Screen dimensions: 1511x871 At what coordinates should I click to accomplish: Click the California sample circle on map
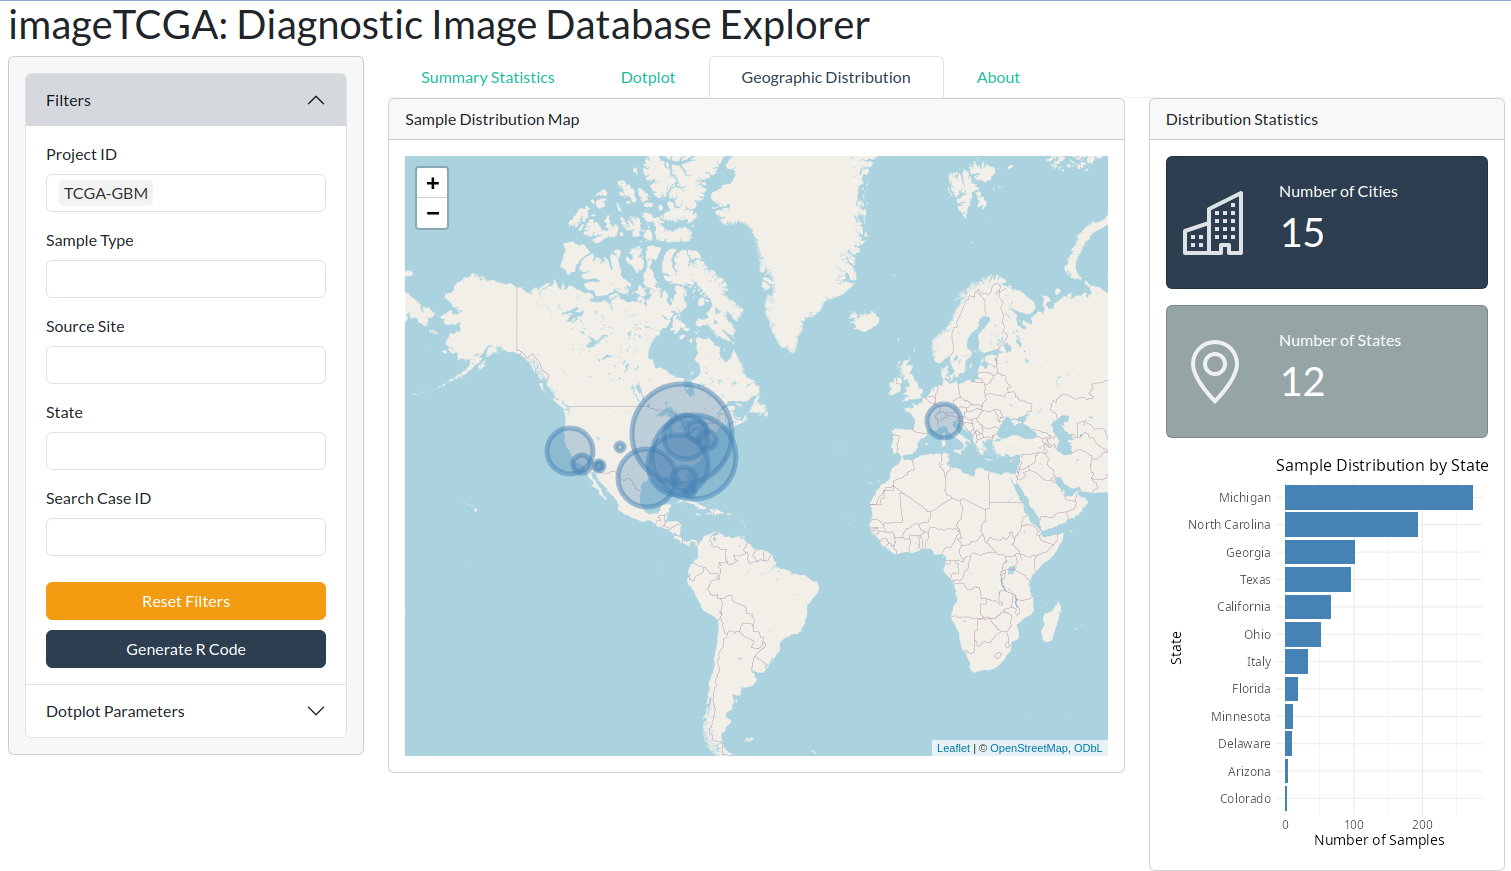[x=569, y=449]
